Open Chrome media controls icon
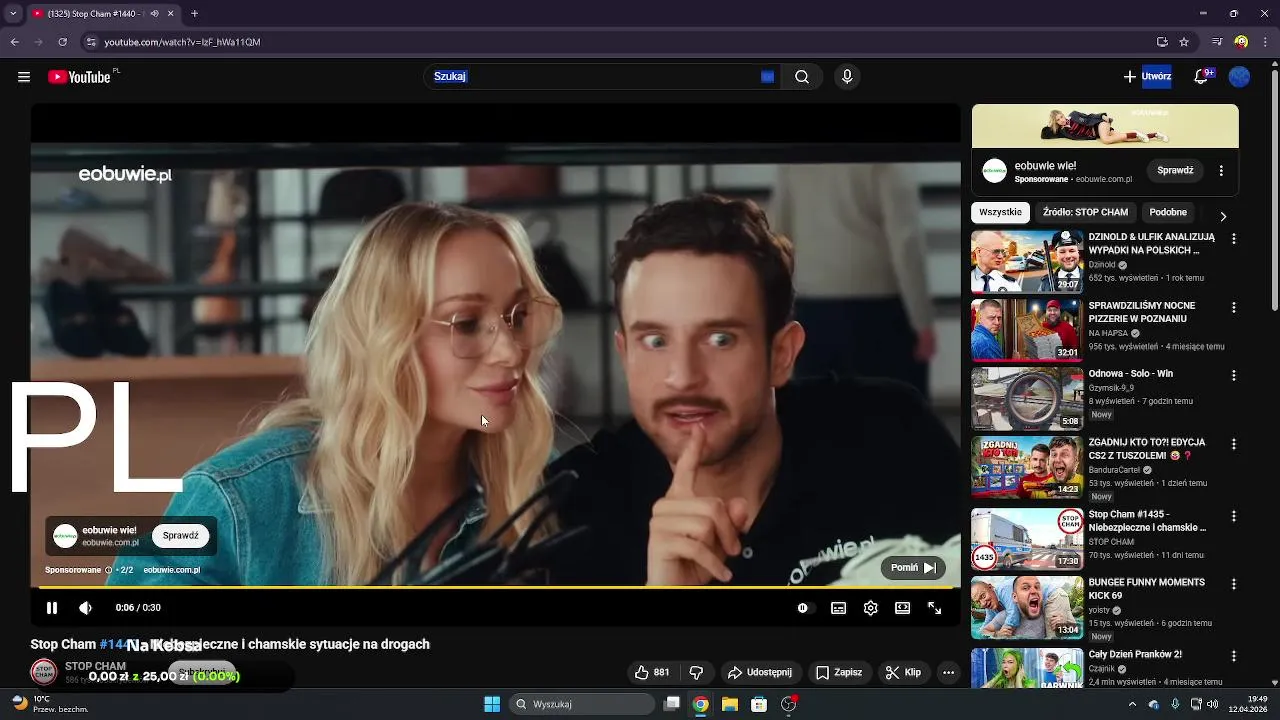 1217,42
